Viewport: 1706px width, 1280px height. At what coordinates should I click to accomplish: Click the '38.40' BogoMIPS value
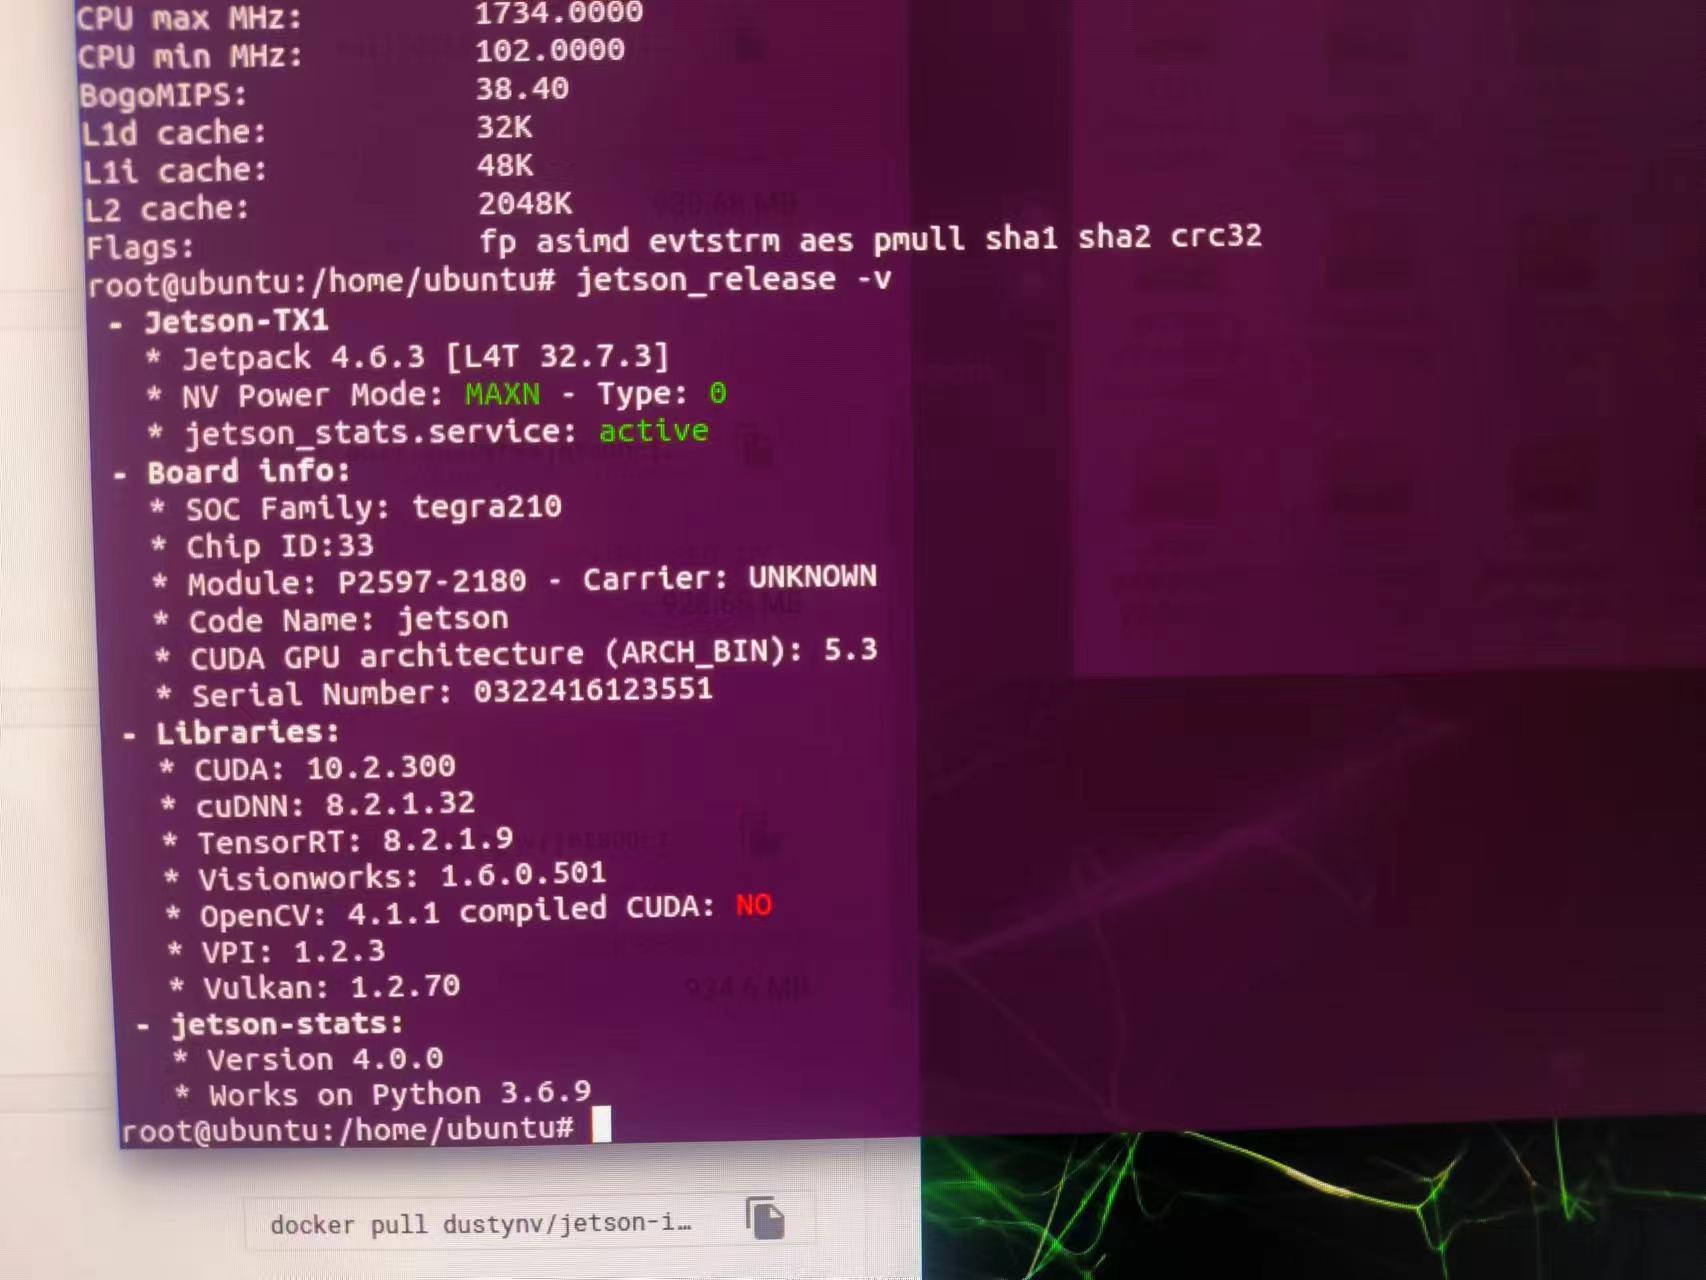click(522, 89)
